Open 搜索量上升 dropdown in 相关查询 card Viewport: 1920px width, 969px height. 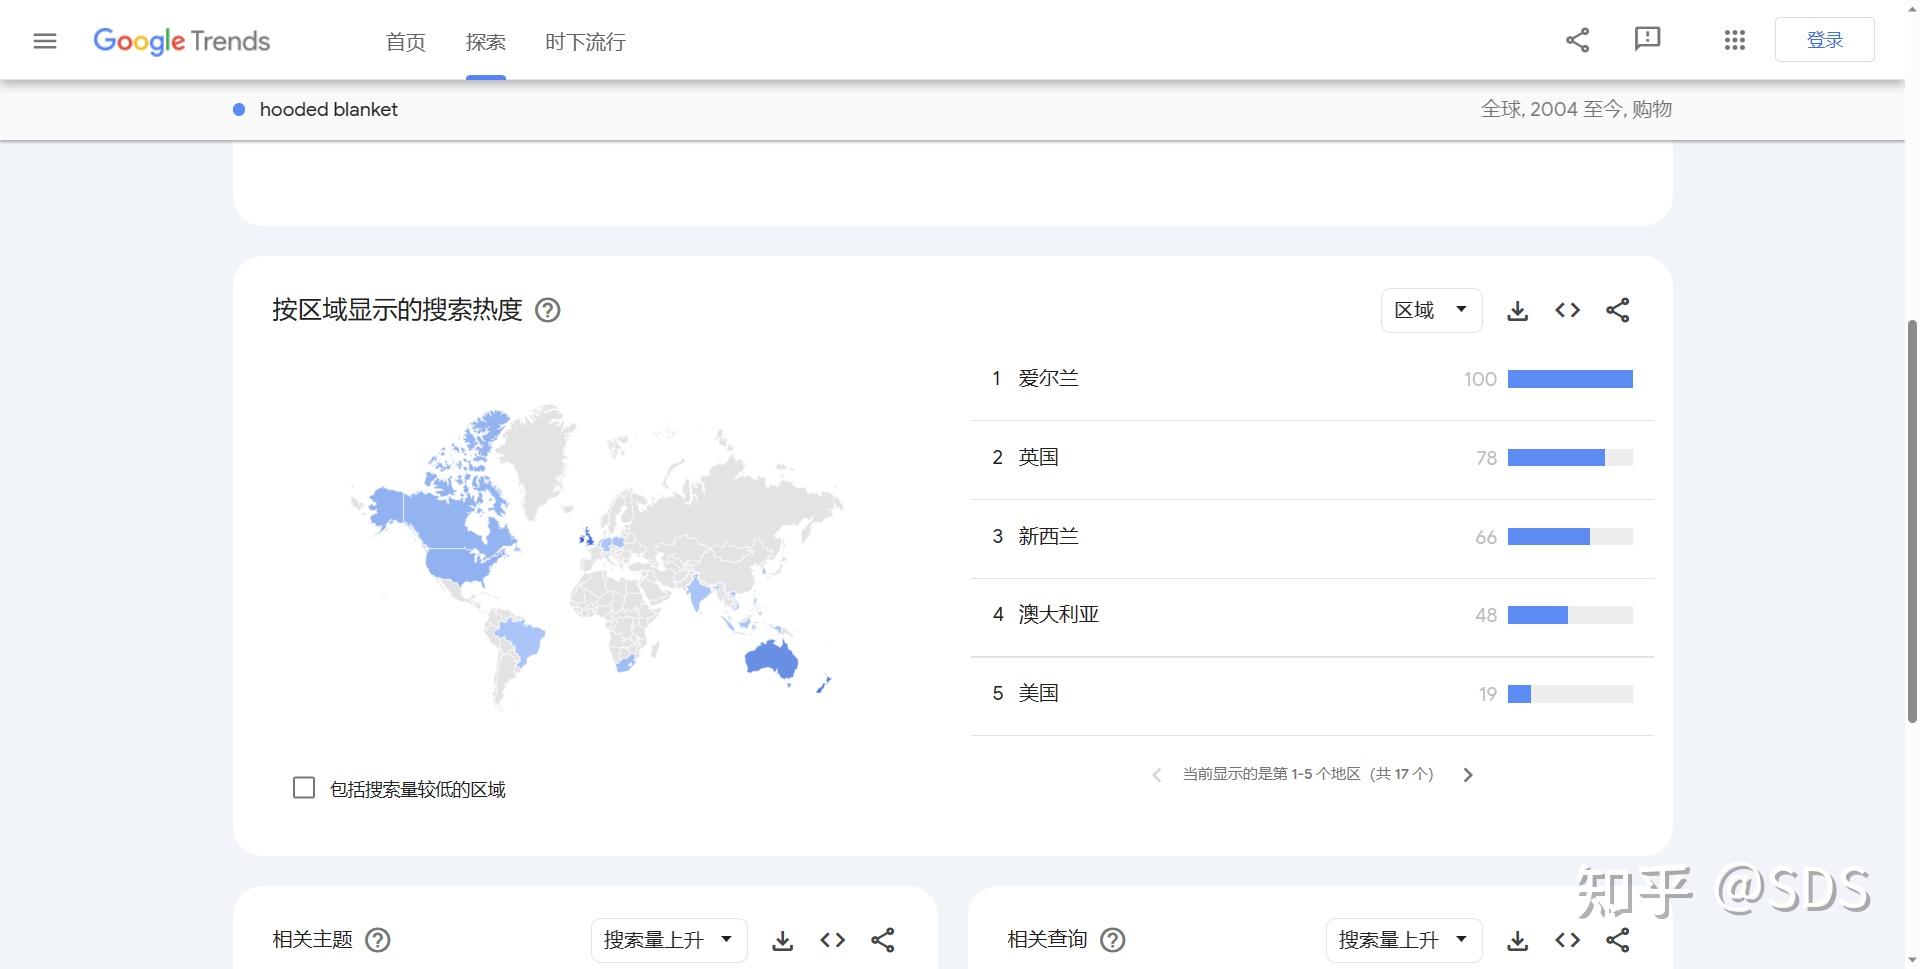tap(1403, 940)
